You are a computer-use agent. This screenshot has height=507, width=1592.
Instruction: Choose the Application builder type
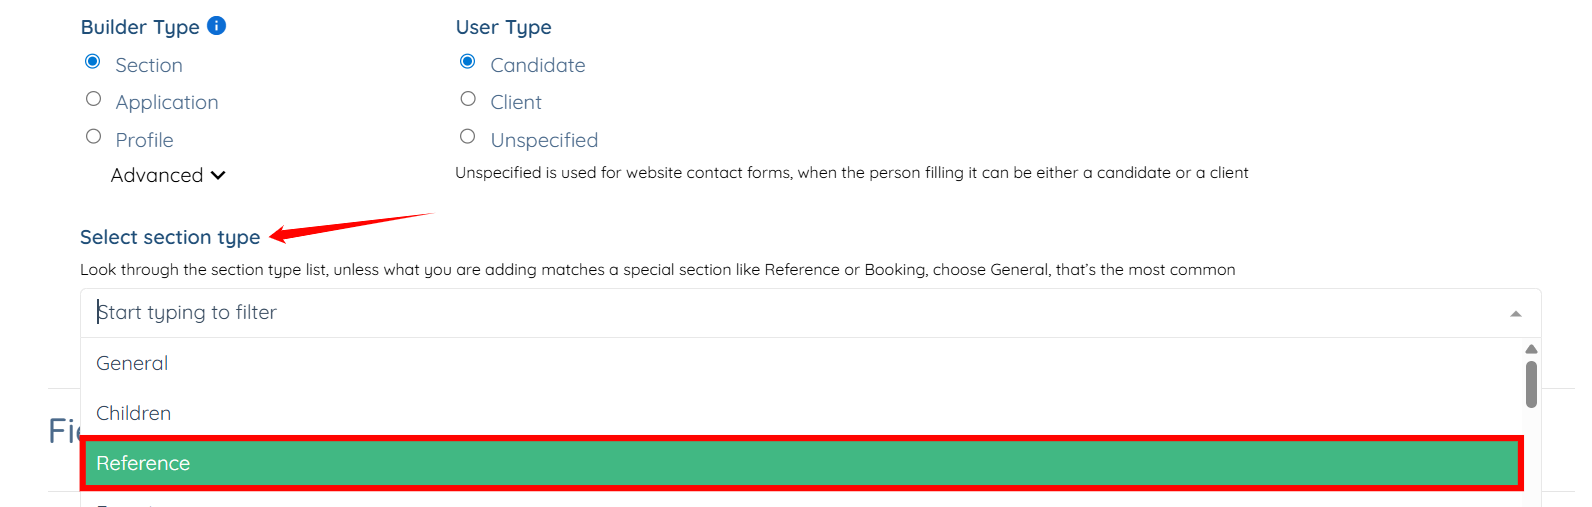(93, 99)
